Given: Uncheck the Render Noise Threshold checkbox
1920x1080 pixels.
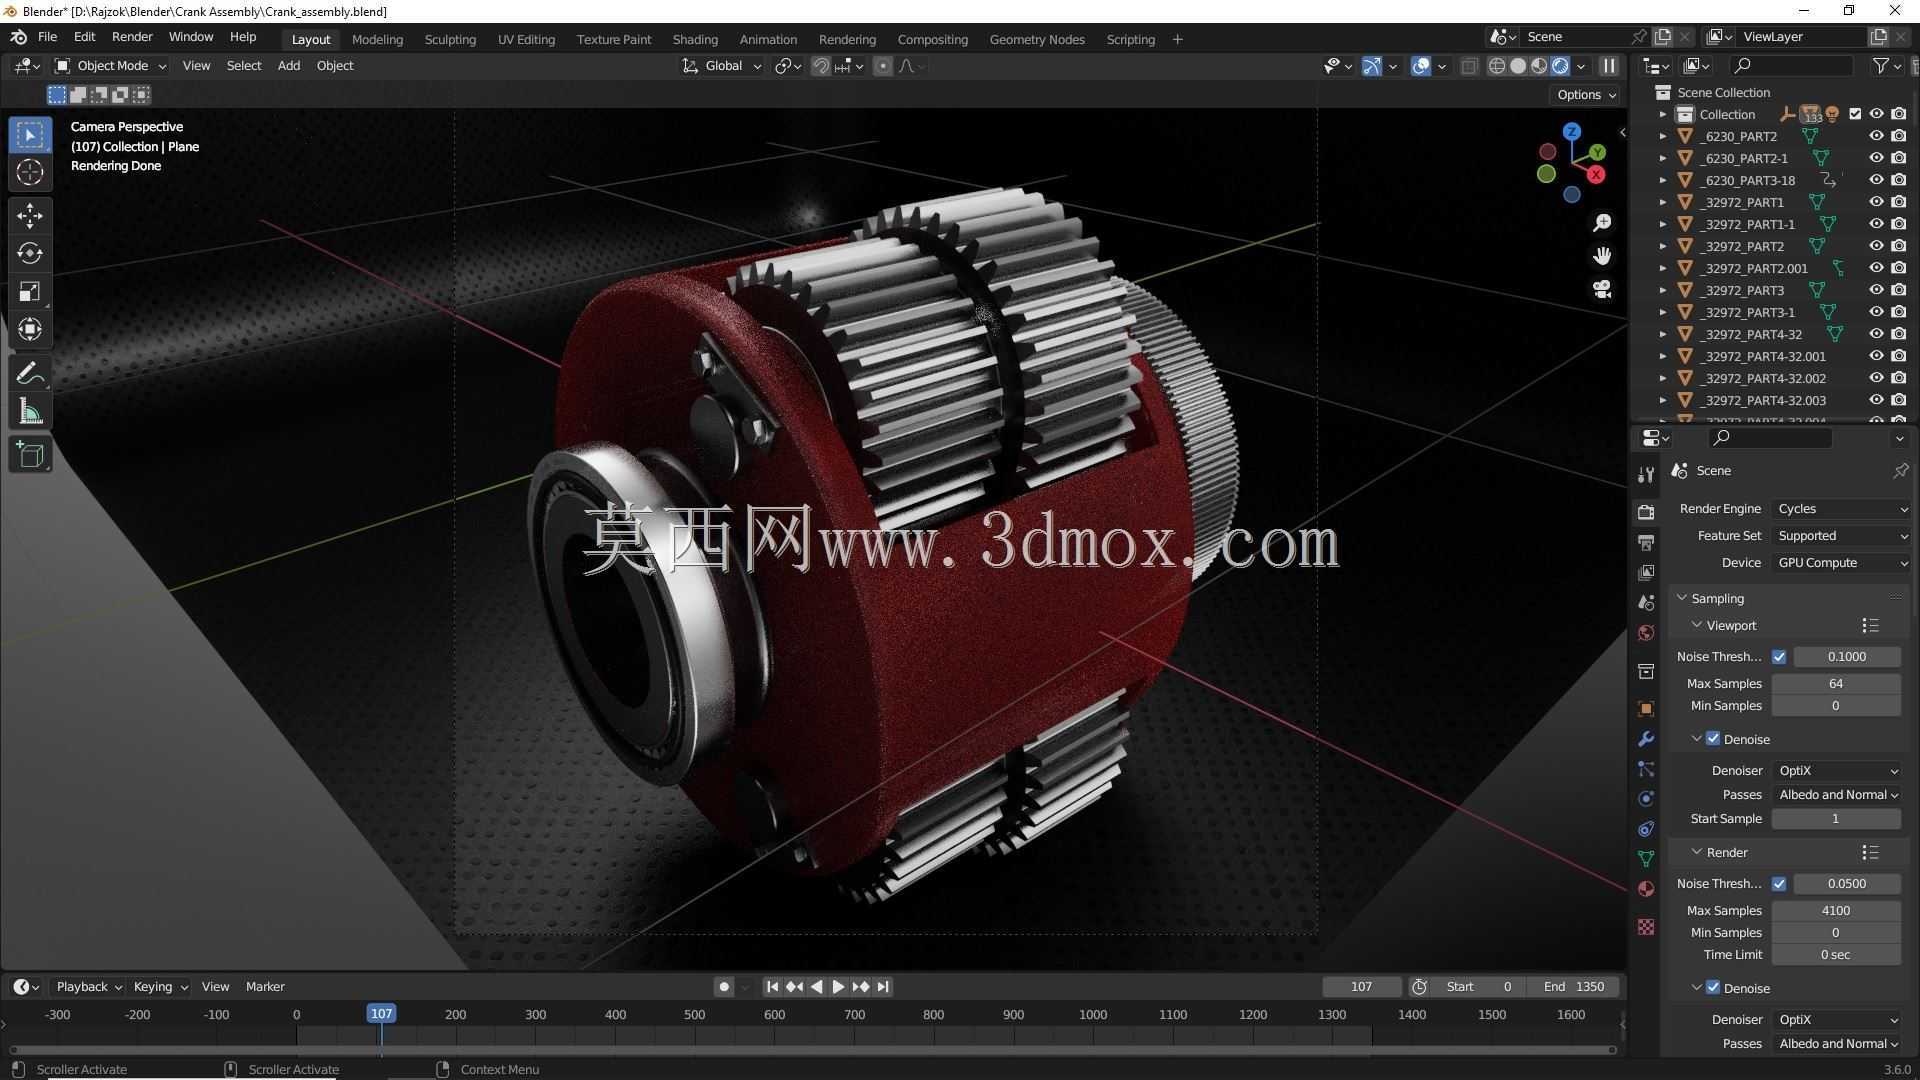Looking at the screenshot, I should pyautogui.click(x=1779, y=884).
